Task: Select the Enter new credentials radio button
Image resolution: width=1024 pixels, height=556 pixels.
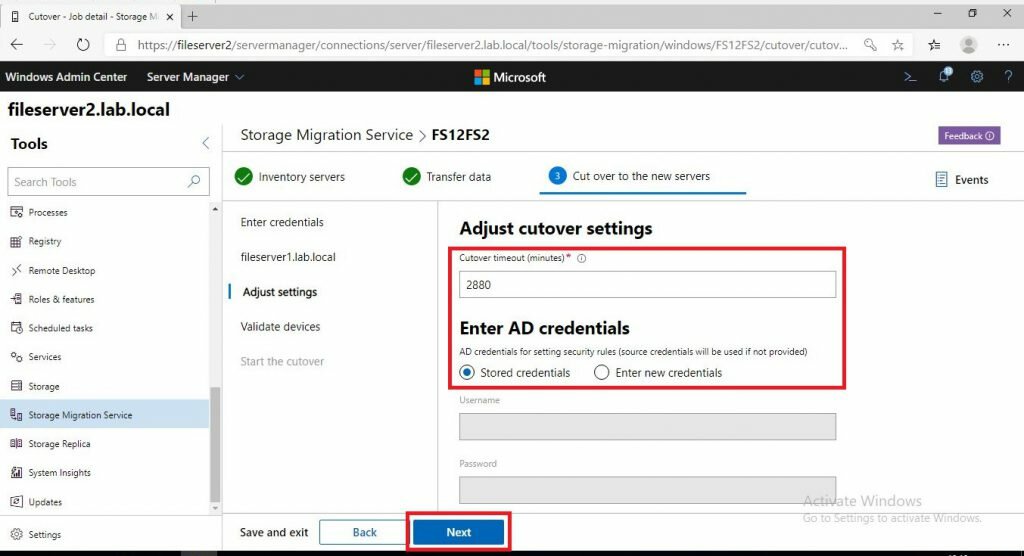Action: pos(601,372)
